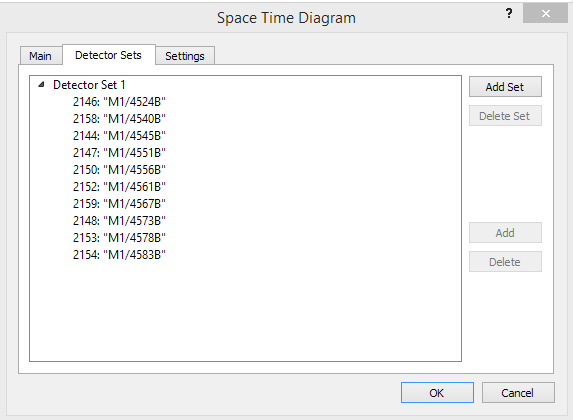The image size is (573, 420).
Task: Select detector 2159 M1/4567B
Action: 119,204
